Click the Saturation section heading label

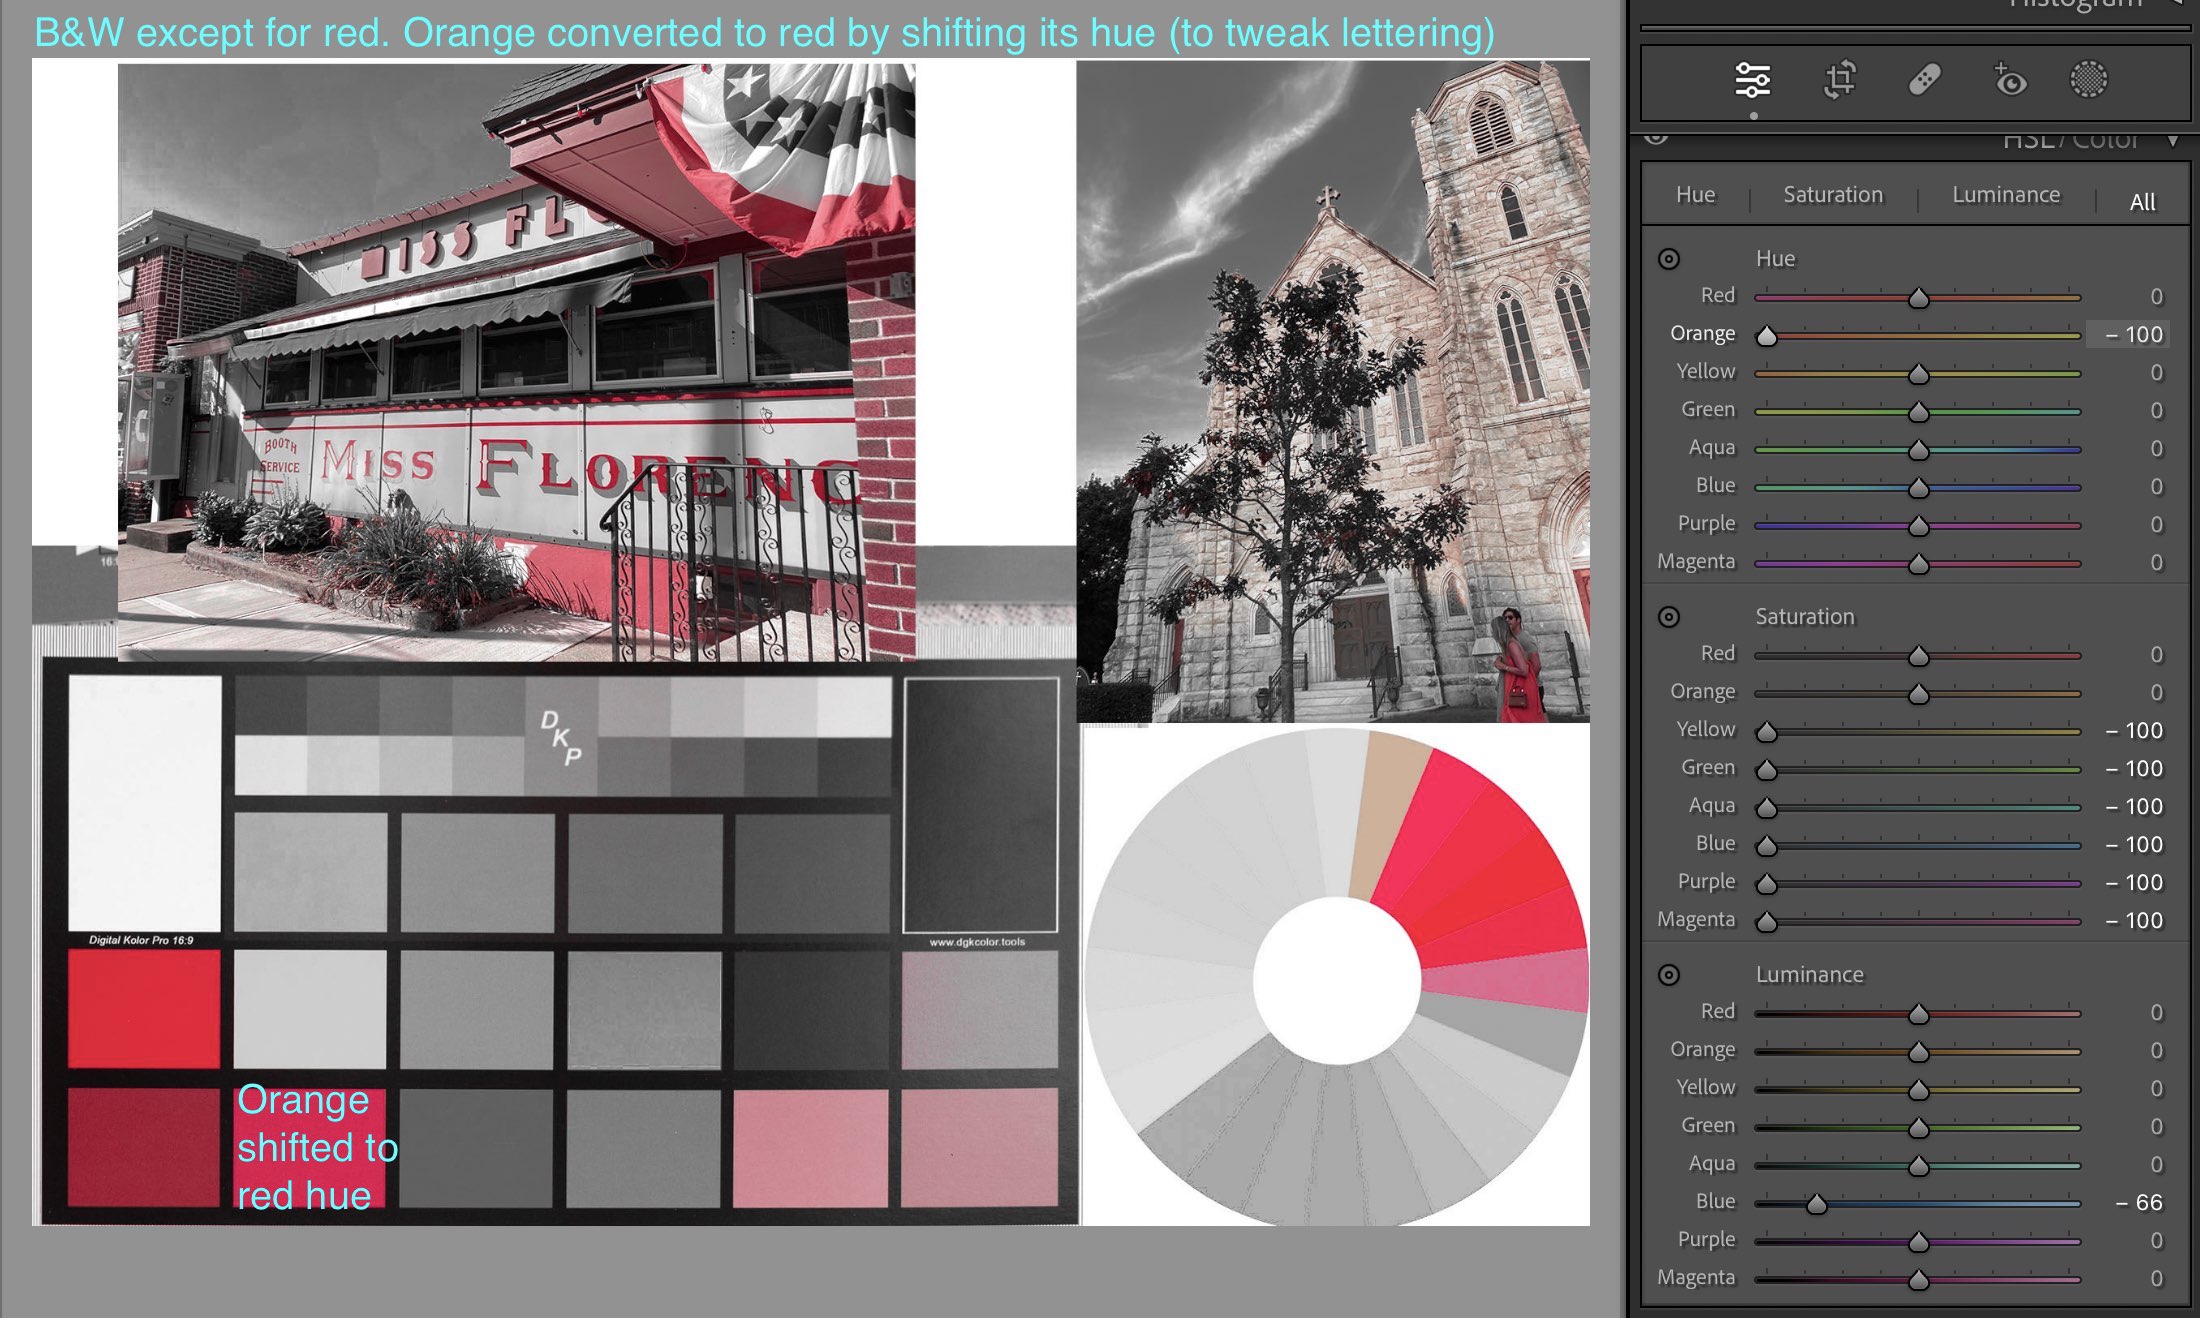coord(1805,617)
